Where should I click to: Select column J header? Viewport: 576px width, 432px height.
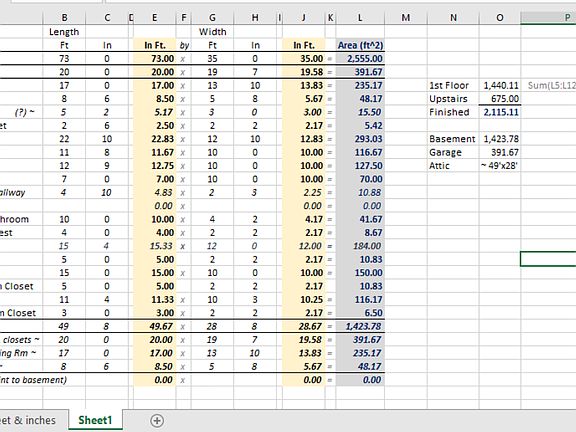303,18
